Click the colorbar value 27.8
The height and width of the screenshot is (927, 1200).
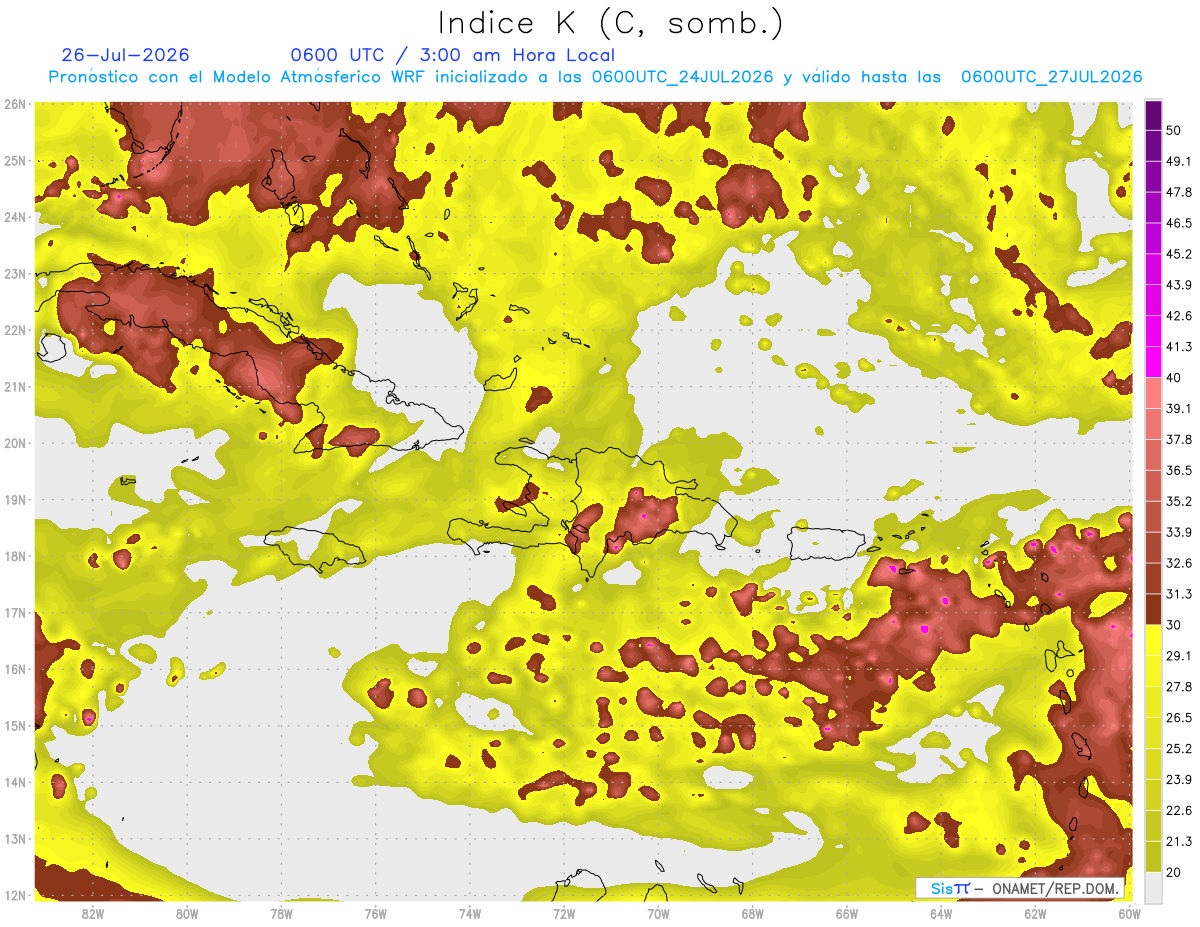click(x=1179, y=686)
